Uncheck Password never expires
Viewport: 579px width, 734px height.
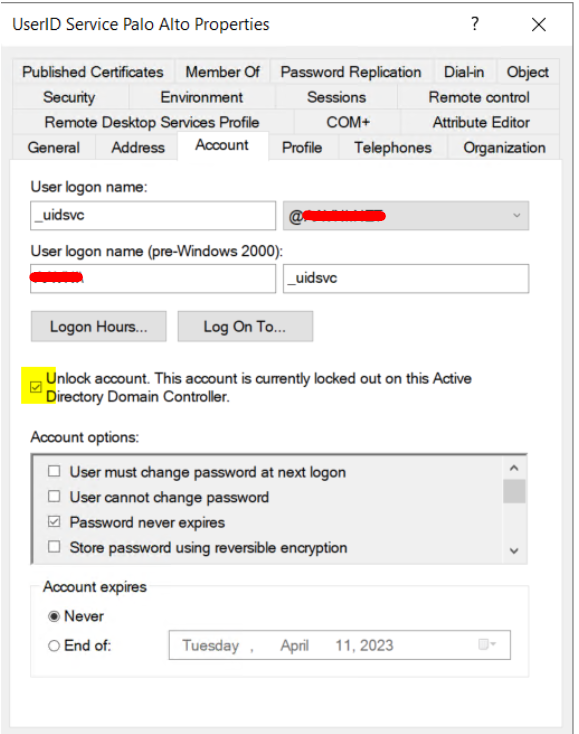coord(54,521)
